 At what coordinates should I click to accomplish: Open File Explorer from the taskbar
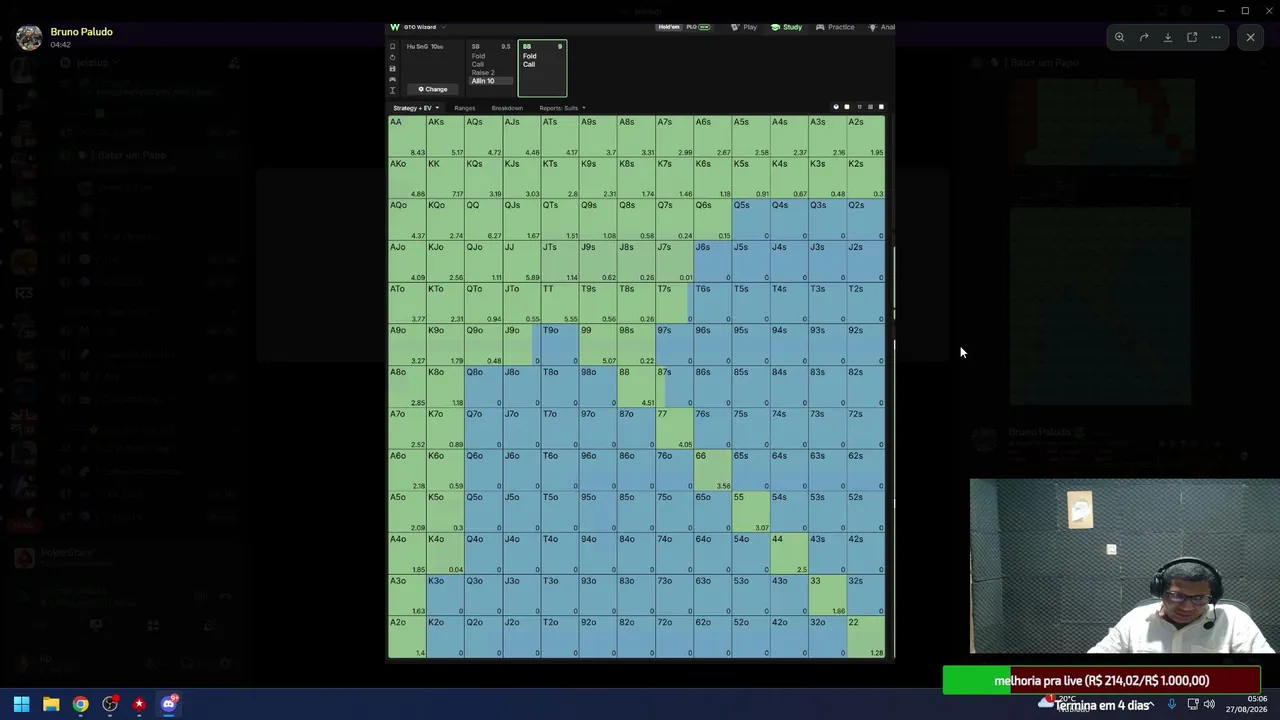click(51, 704)
